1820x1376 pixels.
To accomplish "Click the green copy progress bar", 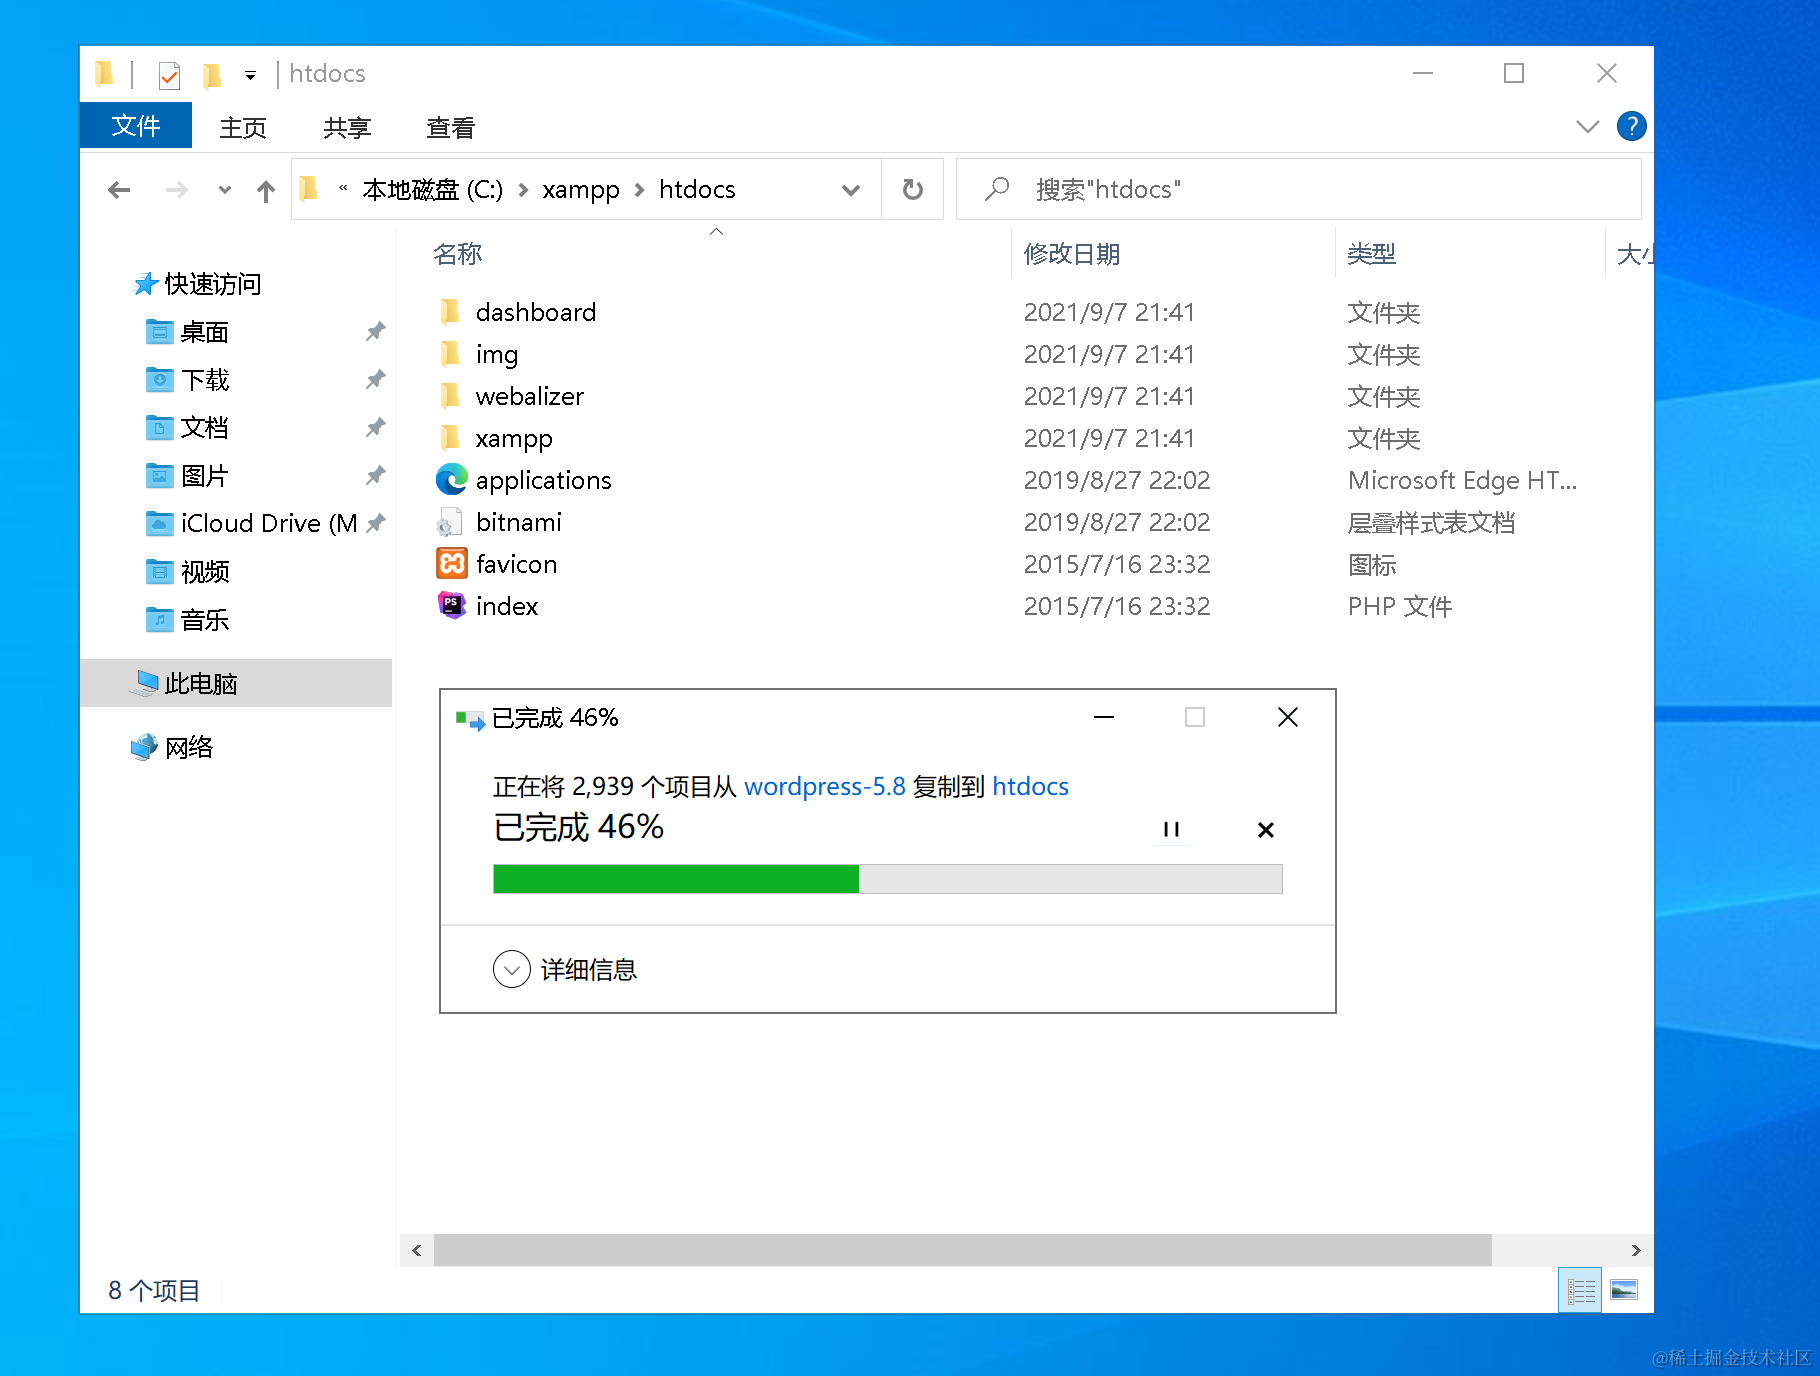I will [676, 879].
